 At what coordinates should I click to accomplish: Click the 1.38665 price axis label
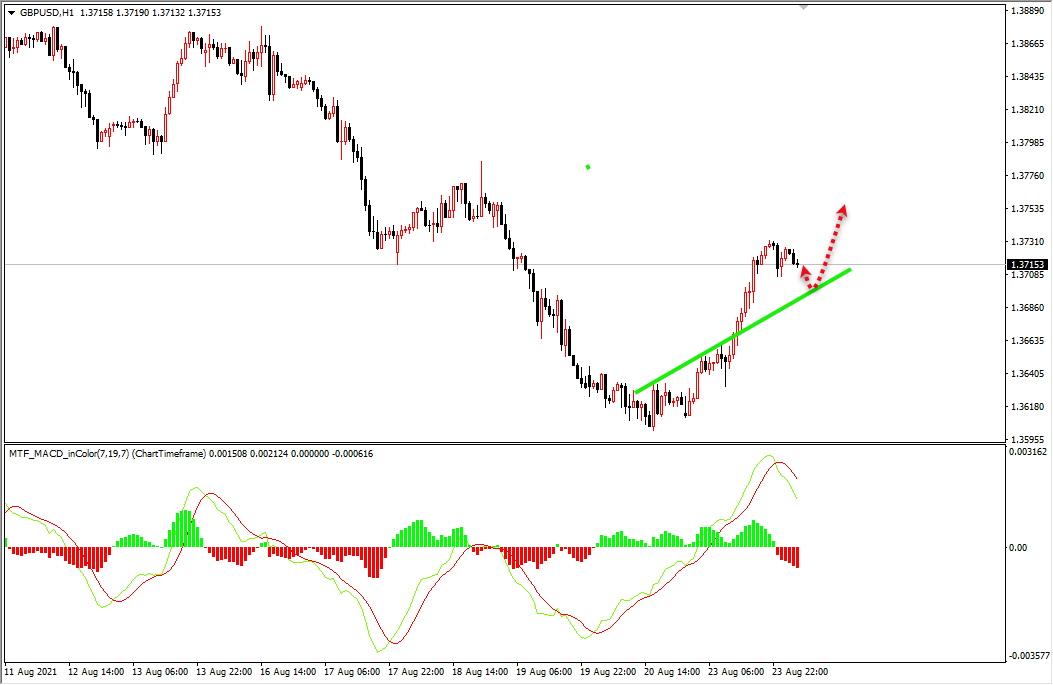pyautogui.click(x=1028, y=44)
